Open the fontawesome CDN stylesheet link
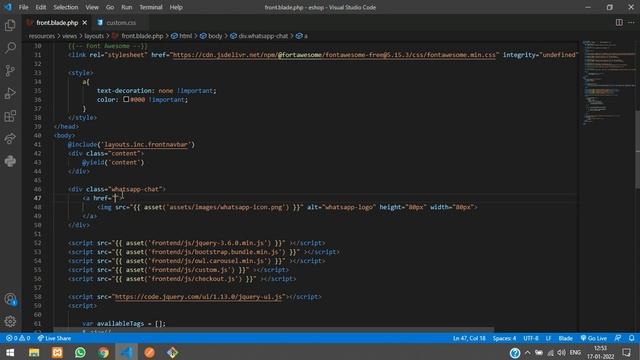The height and width of the screenshot is (360, 640). click(334, 55)
